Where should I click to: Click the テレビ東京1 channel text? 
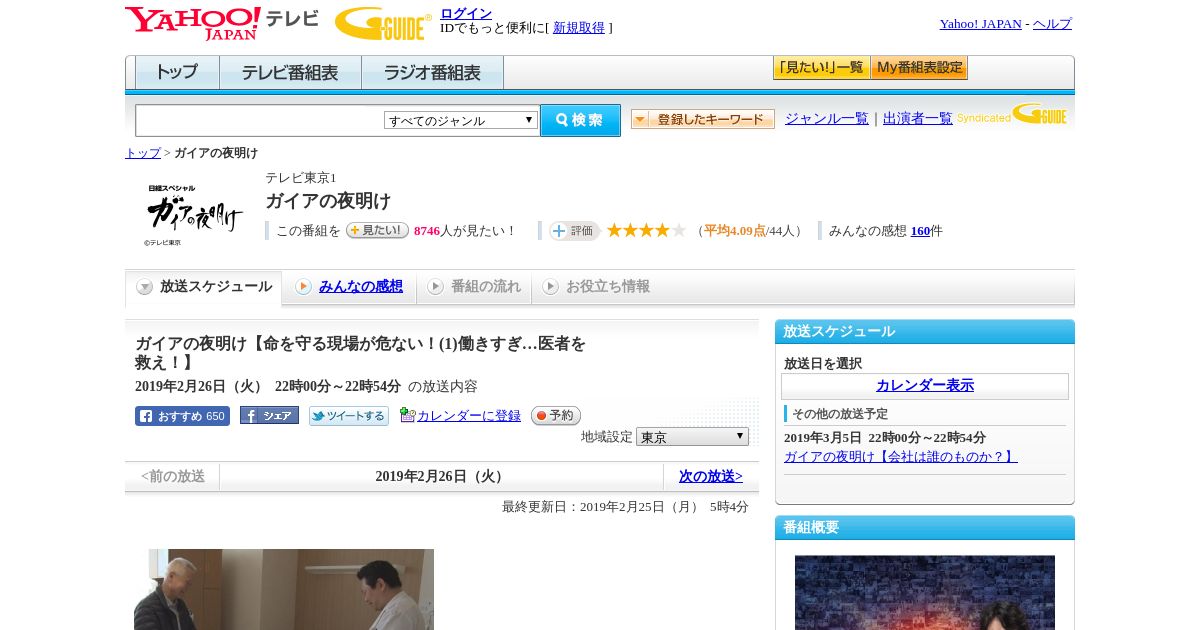click(301, 178)
